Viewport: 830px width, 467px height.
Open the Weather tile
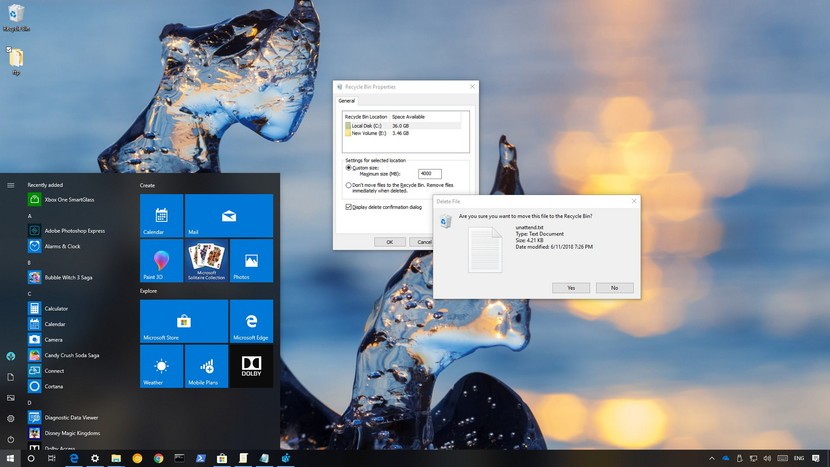coord(161,366)
